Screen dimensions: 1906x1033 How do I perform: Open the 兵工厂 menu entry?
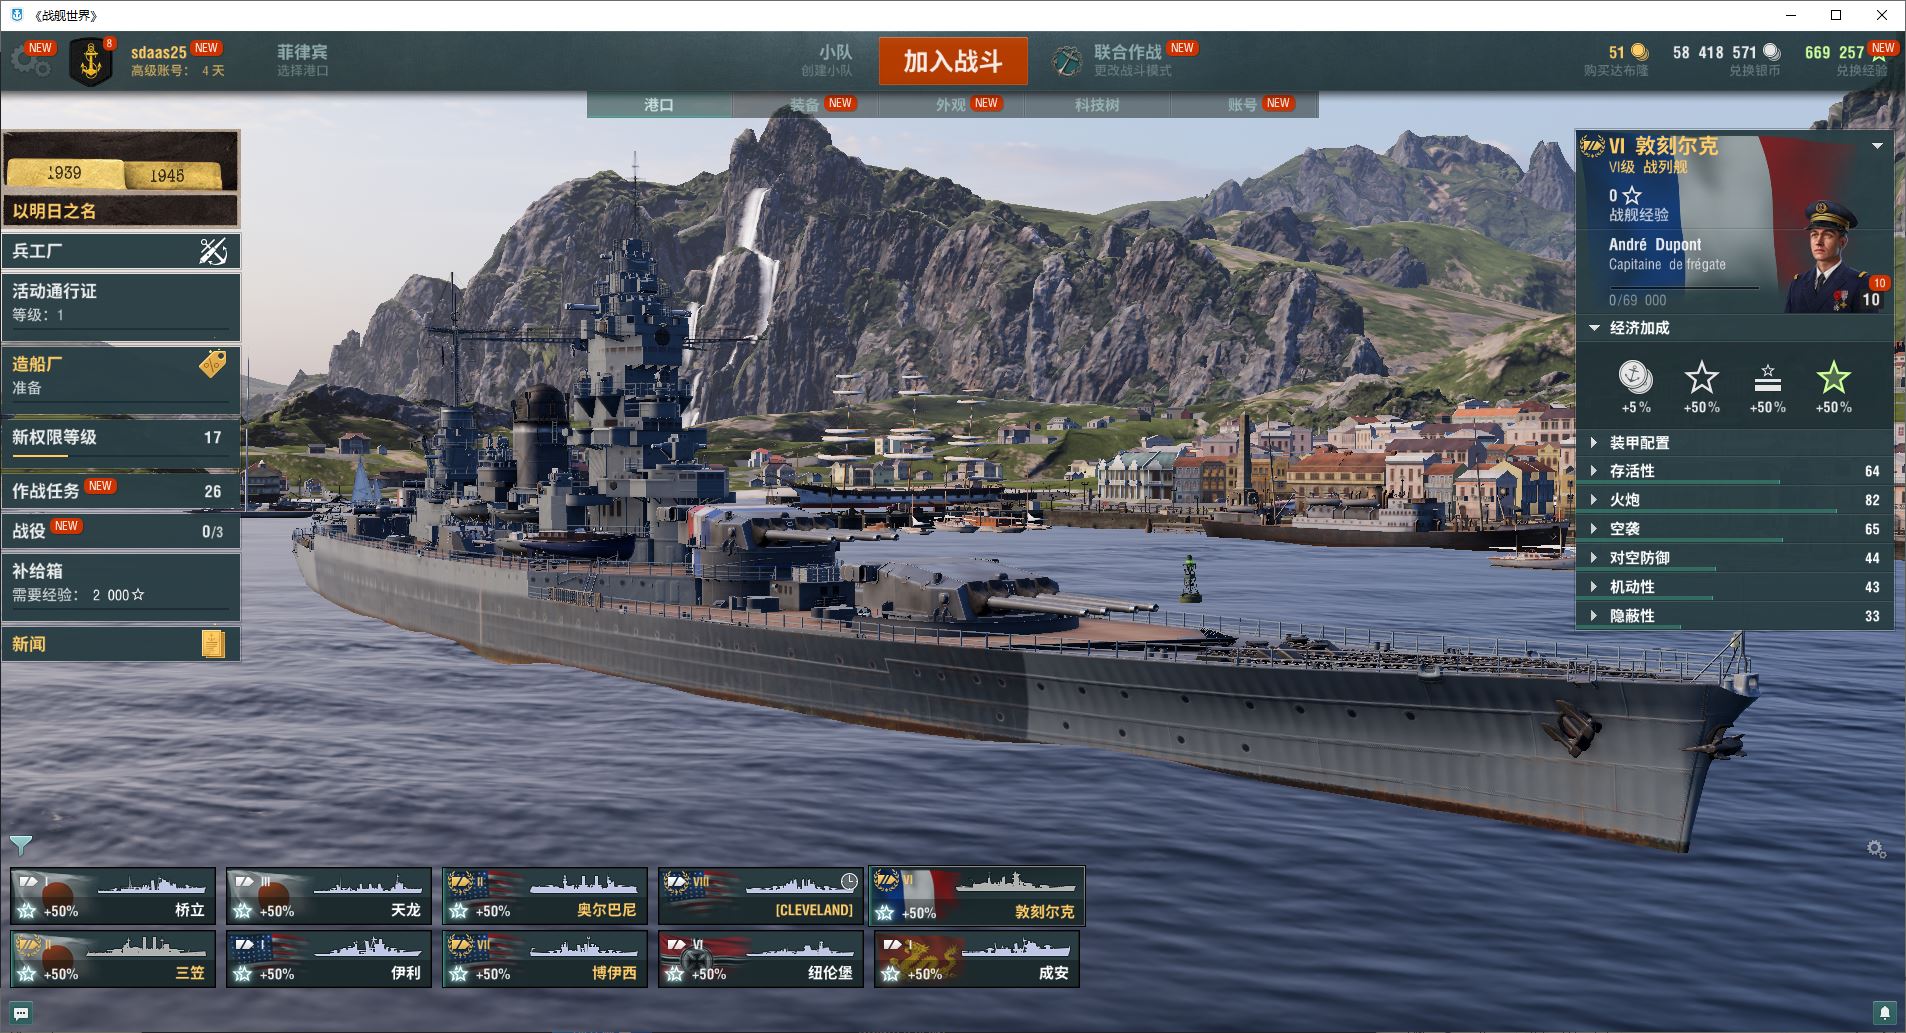(x=121, y=251)
